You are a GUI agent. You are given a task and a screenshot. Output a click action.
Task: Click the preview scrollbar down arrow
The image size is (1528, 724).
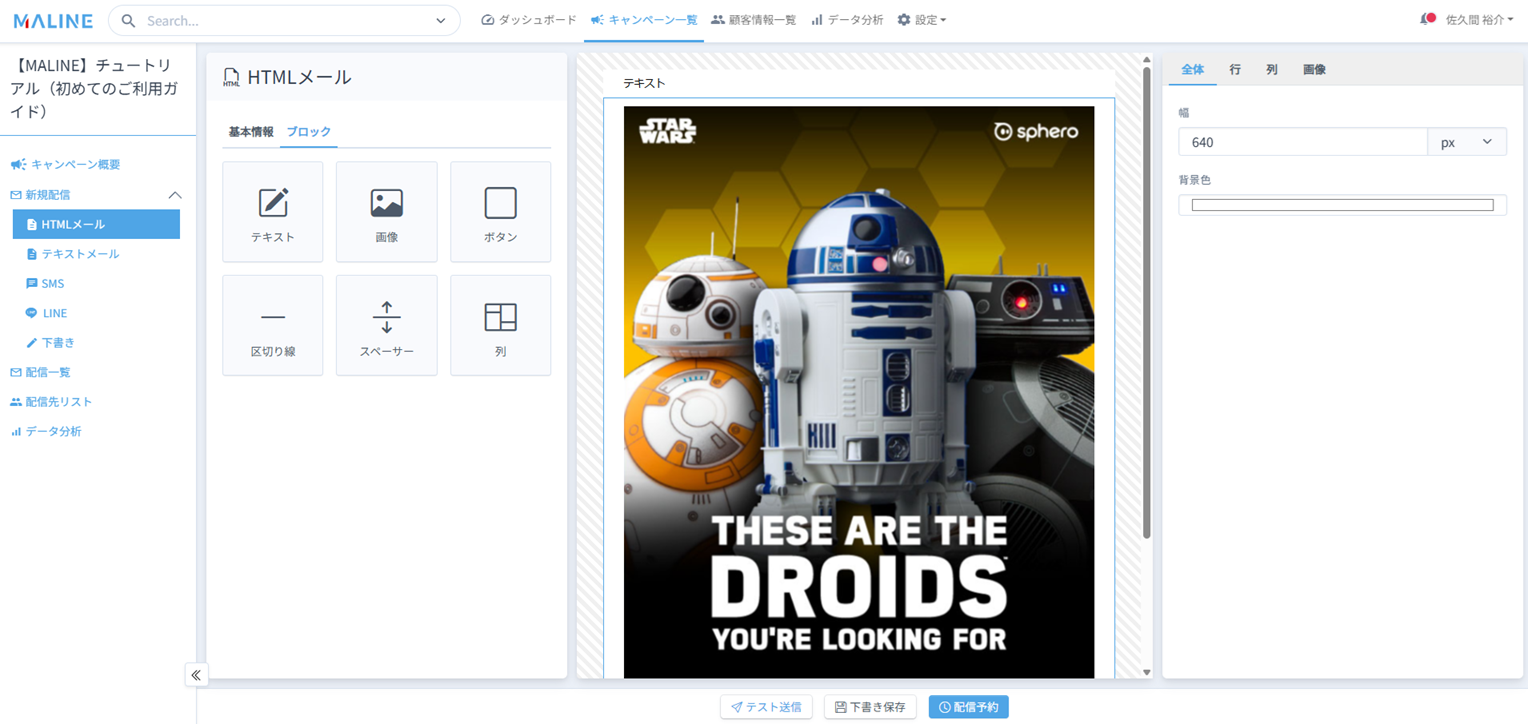point(1147,672)
